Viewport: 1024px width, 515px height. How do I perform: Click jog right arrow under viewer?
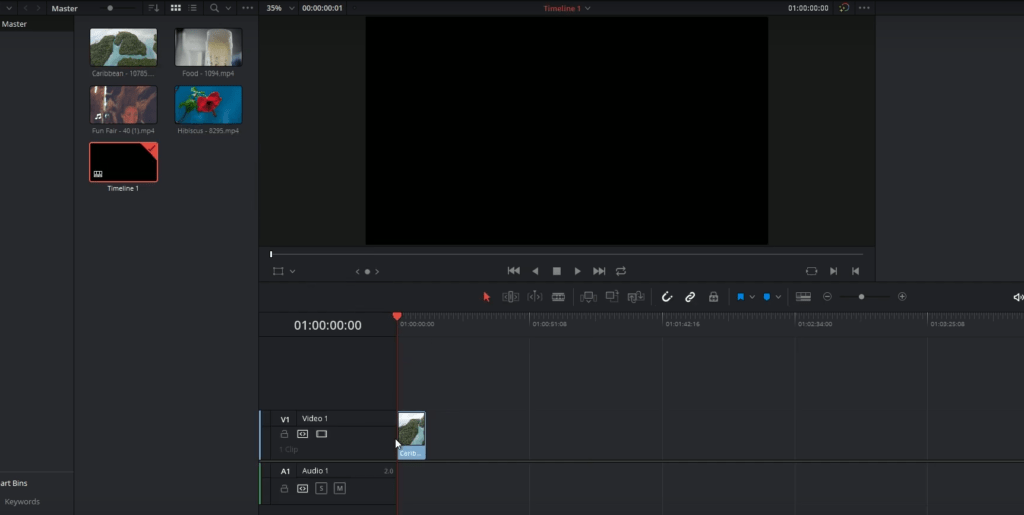[377, 272]
